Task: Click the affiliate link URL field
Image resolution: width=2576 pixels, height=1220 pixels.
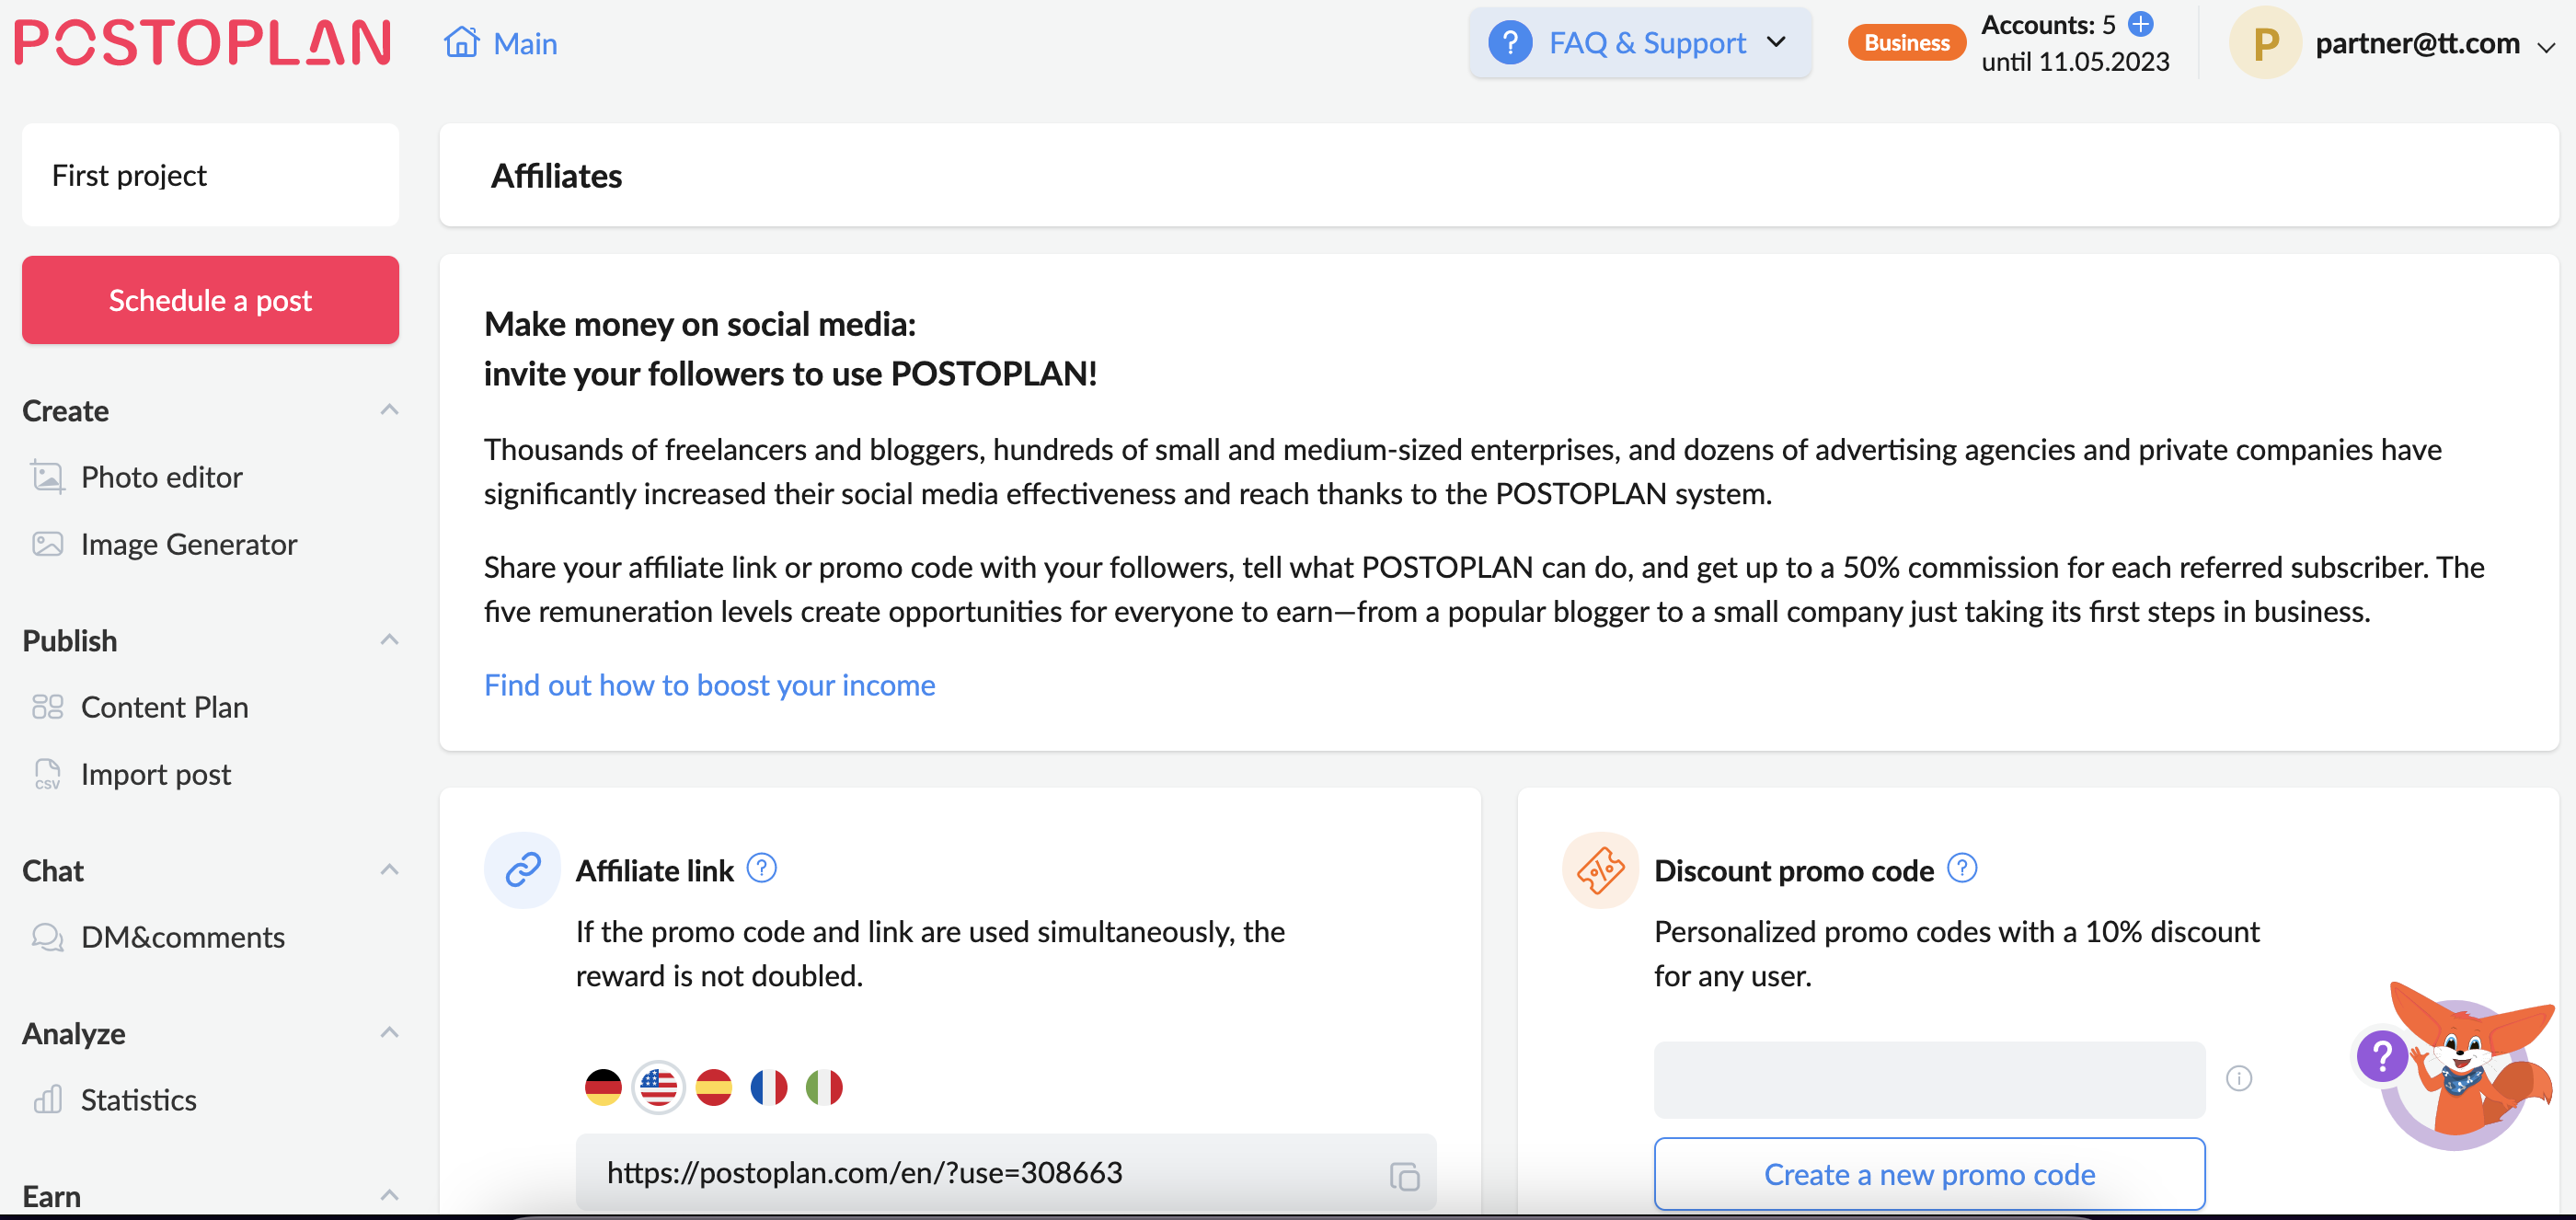Action: coord(1006,1173)
